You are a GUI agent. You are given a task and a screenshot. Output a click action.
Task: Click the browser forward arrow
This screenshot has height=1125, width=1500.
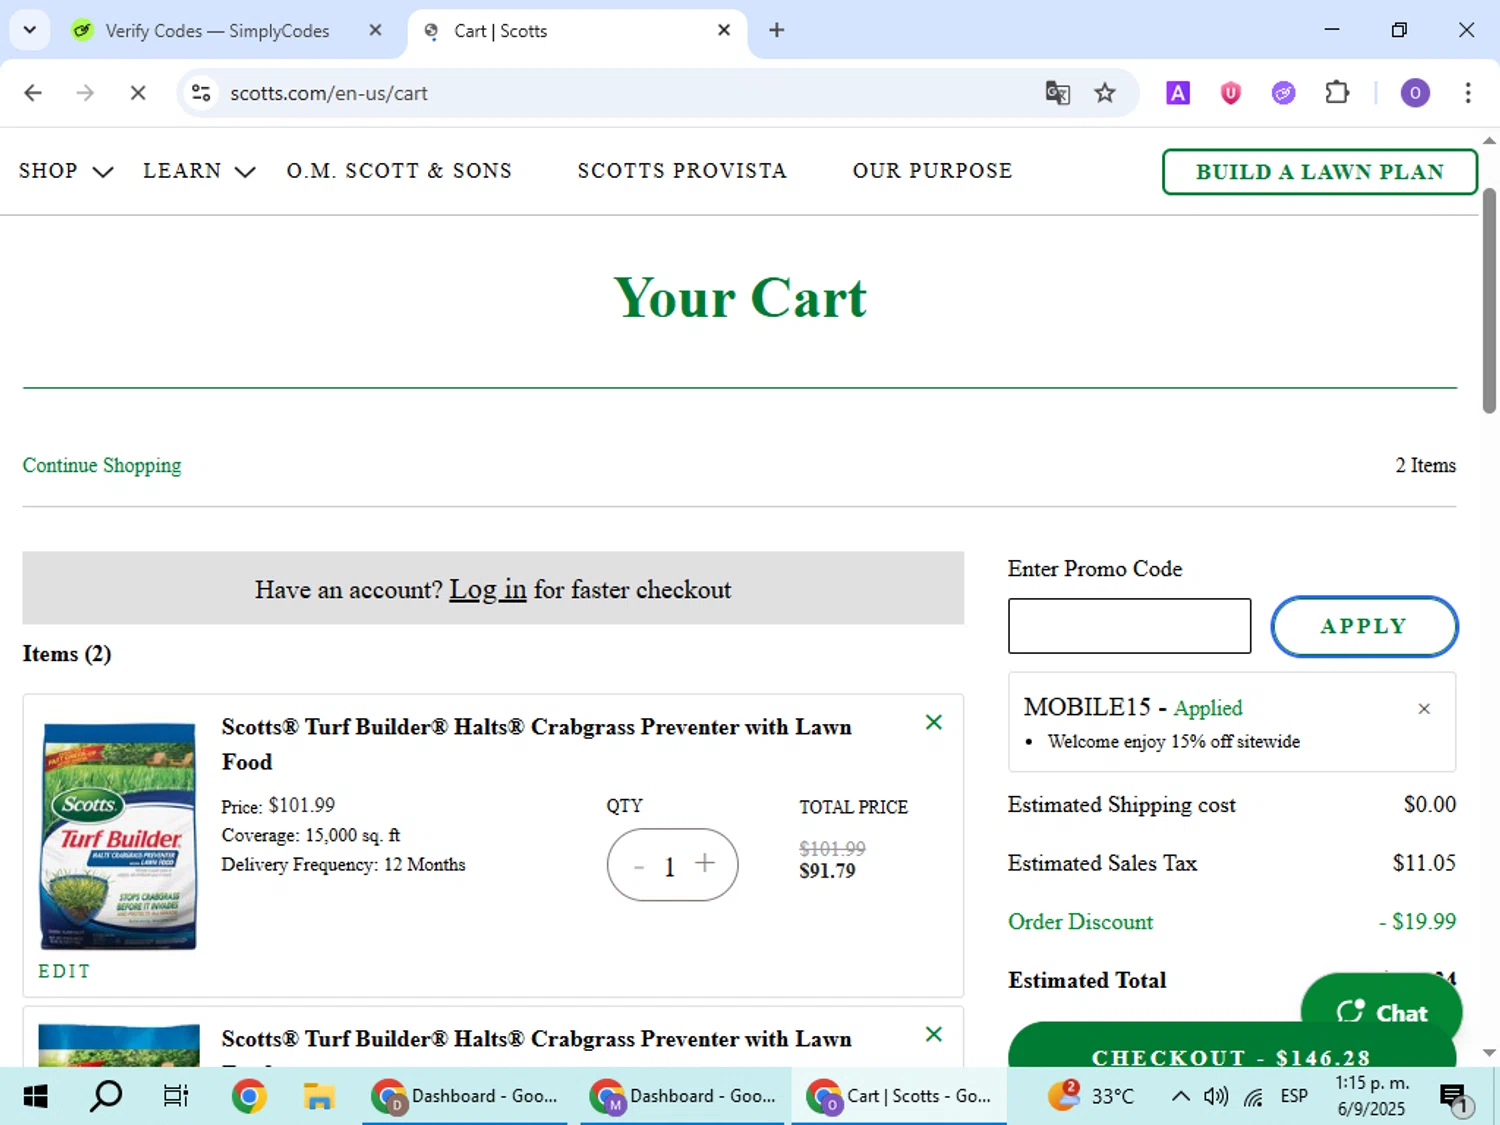coord(85,93)
